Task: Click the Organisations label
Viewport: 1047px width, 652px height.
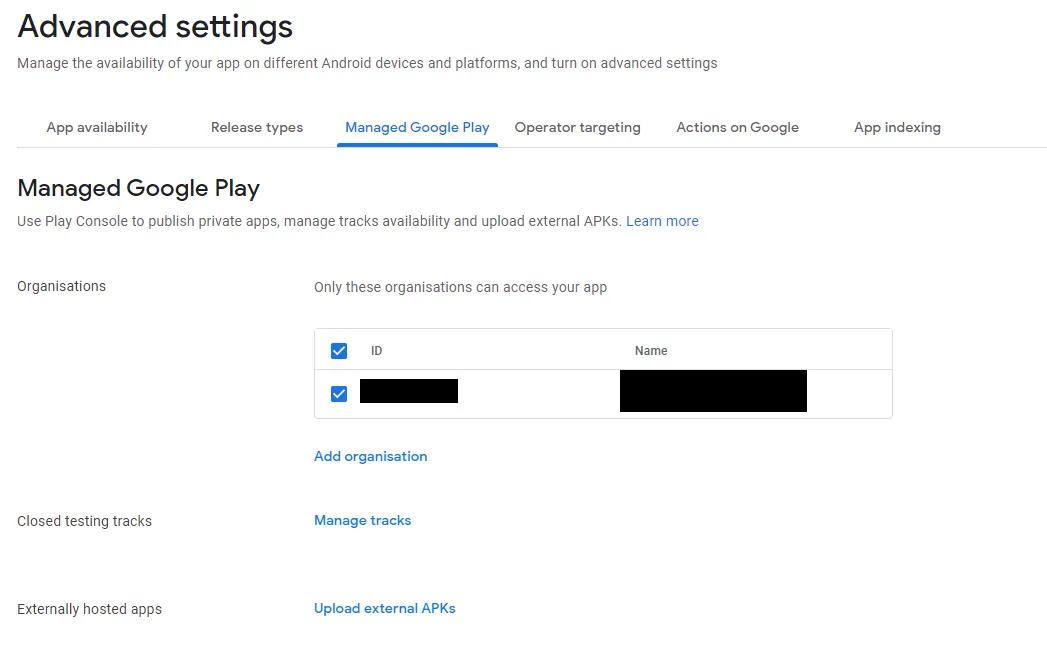Action: point(61,287)
